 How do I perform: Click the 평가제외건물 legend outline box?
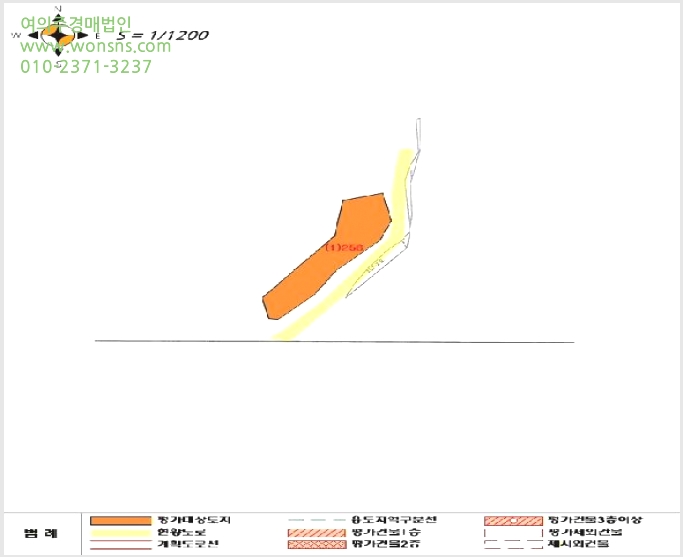(513, 533)
